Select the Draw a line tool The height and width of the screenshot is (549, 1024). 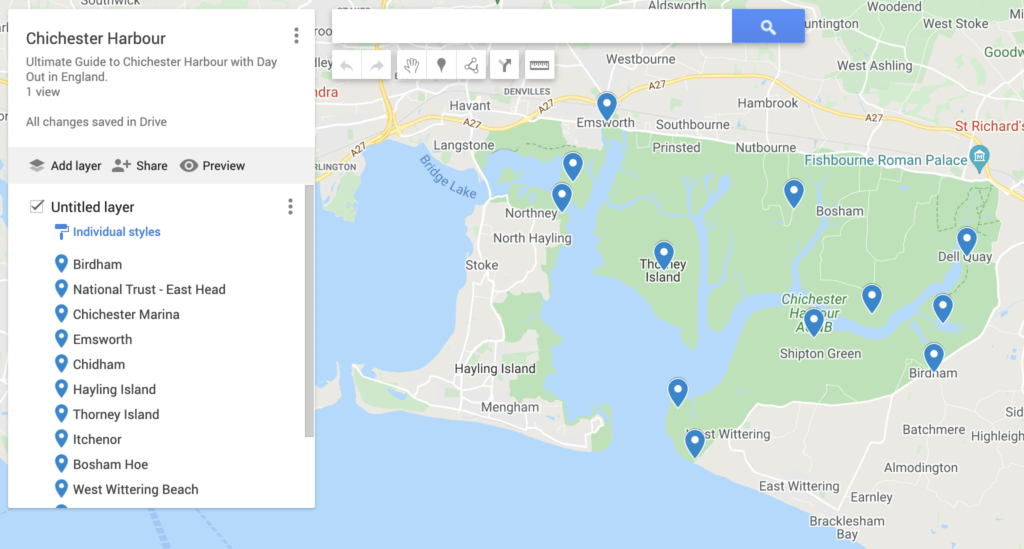(x=472, y=65)
